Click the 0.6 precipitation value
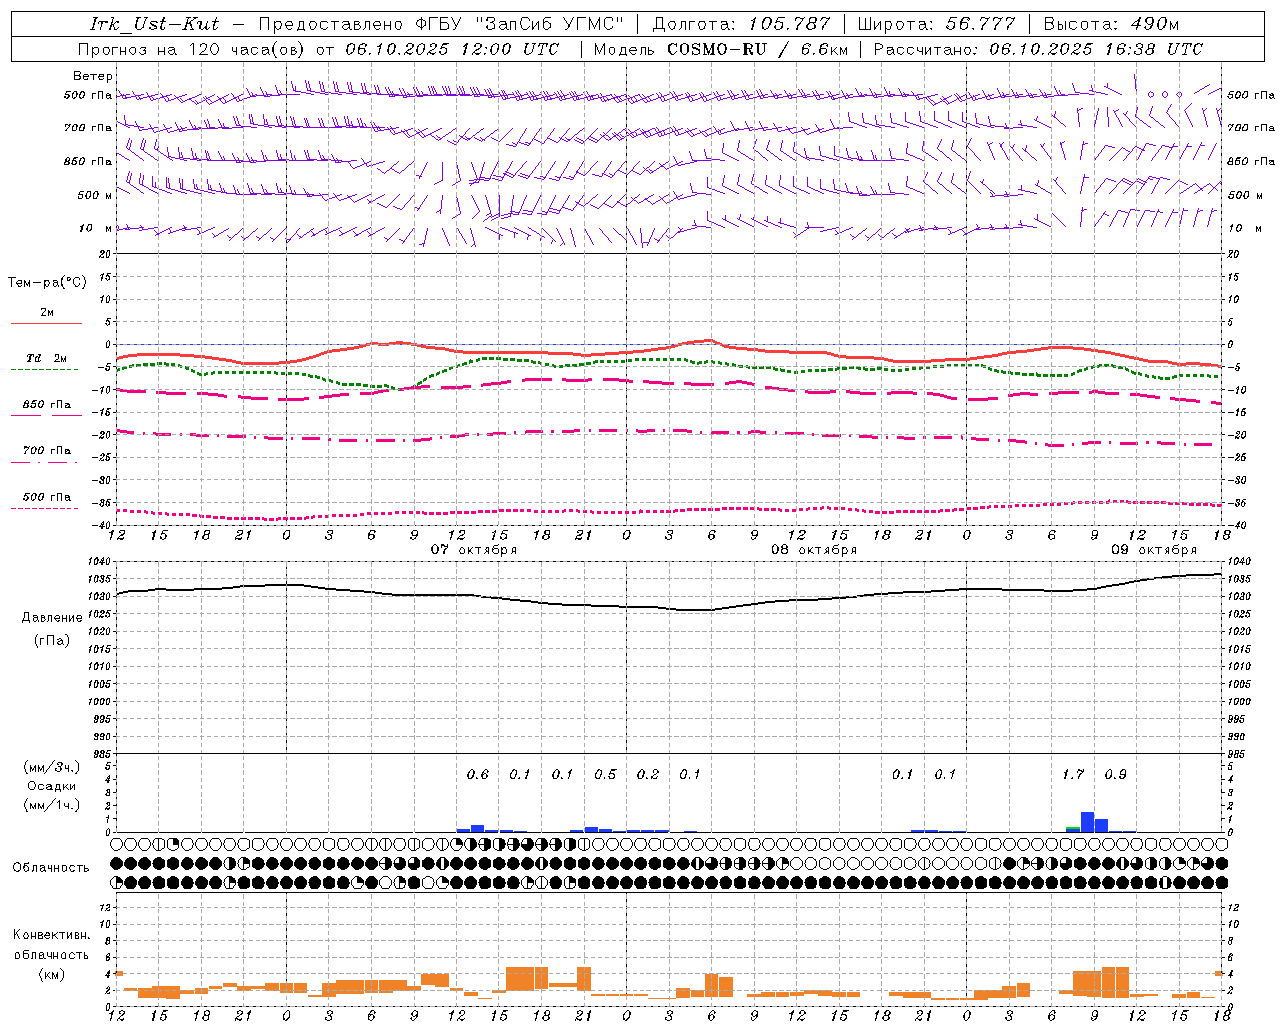 478,775
